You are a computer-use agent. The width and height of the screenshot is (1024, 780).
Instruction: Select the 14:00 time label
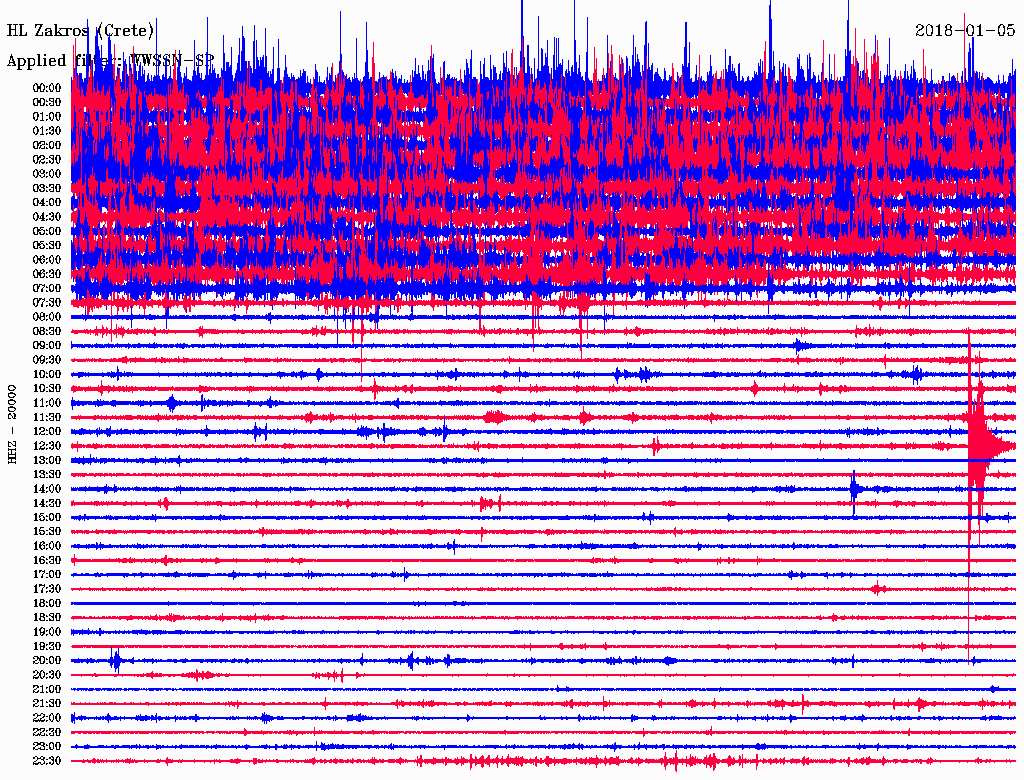(x=47, y=489)
